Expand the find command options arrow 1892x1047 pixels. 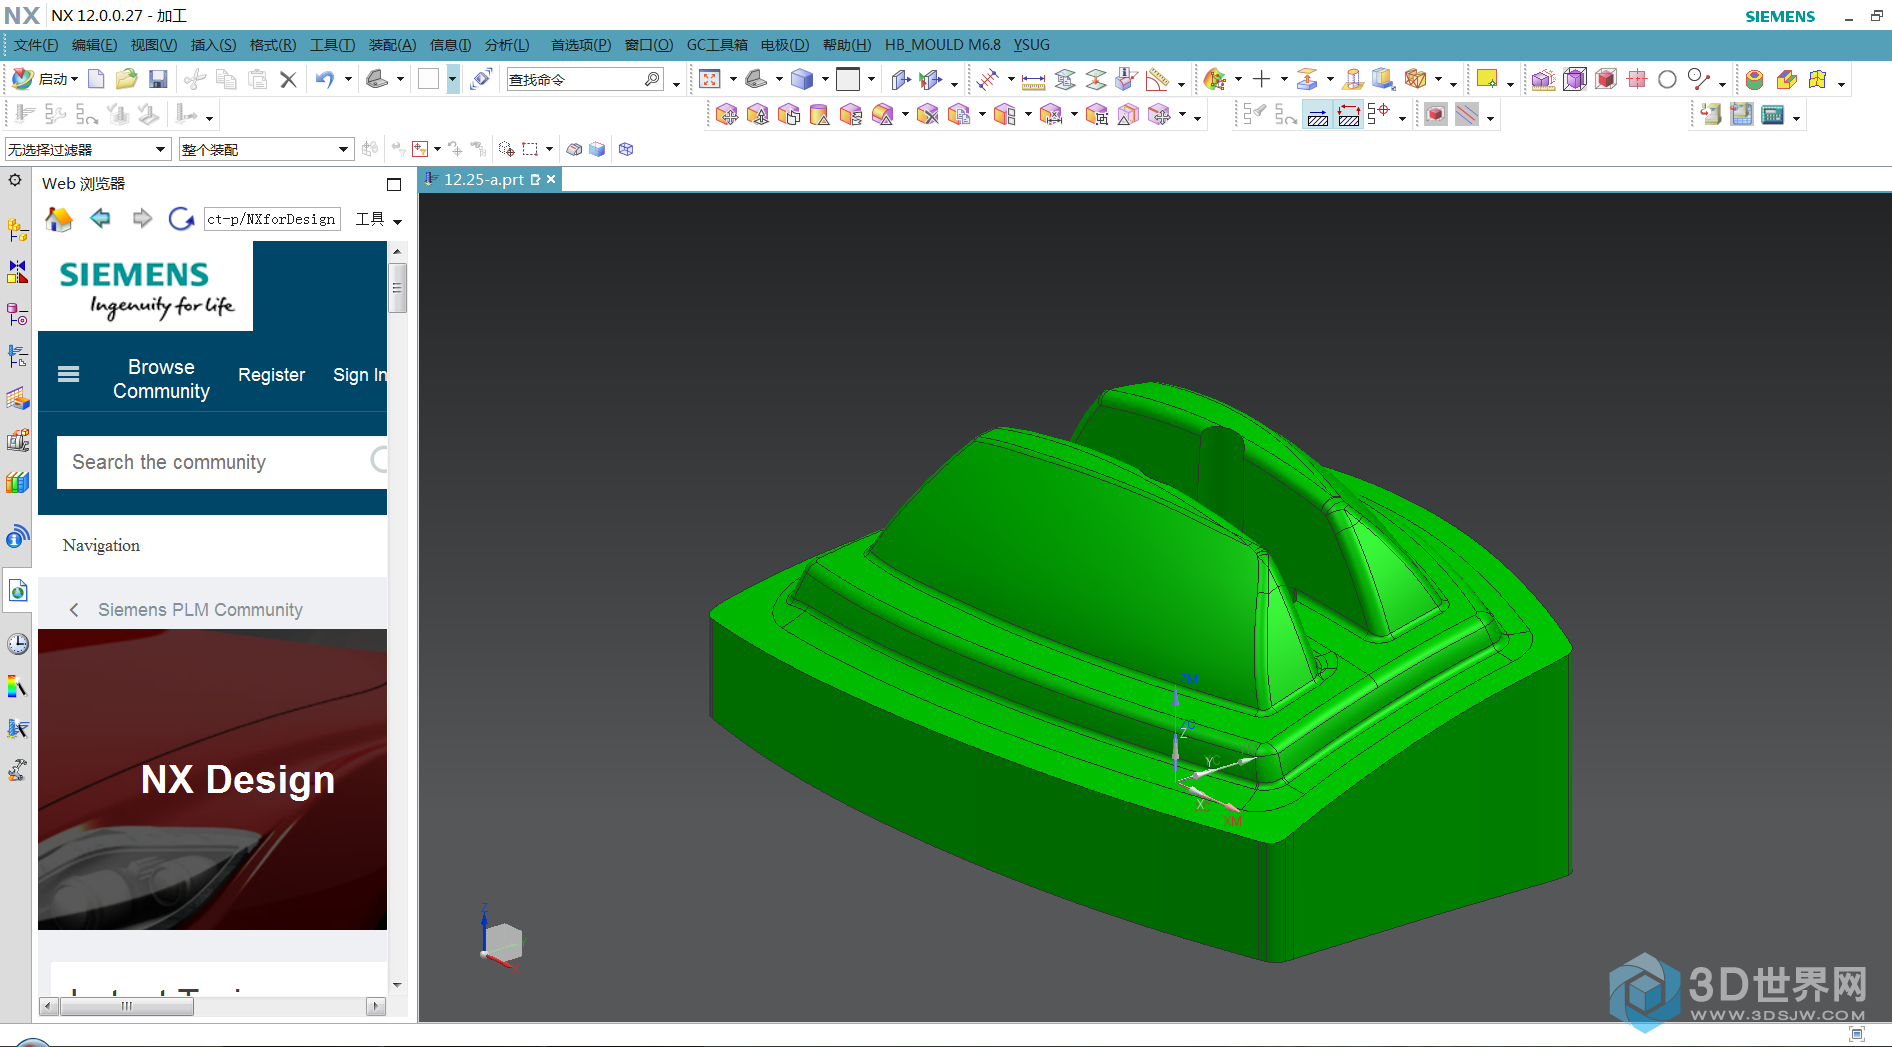point(677,83)
